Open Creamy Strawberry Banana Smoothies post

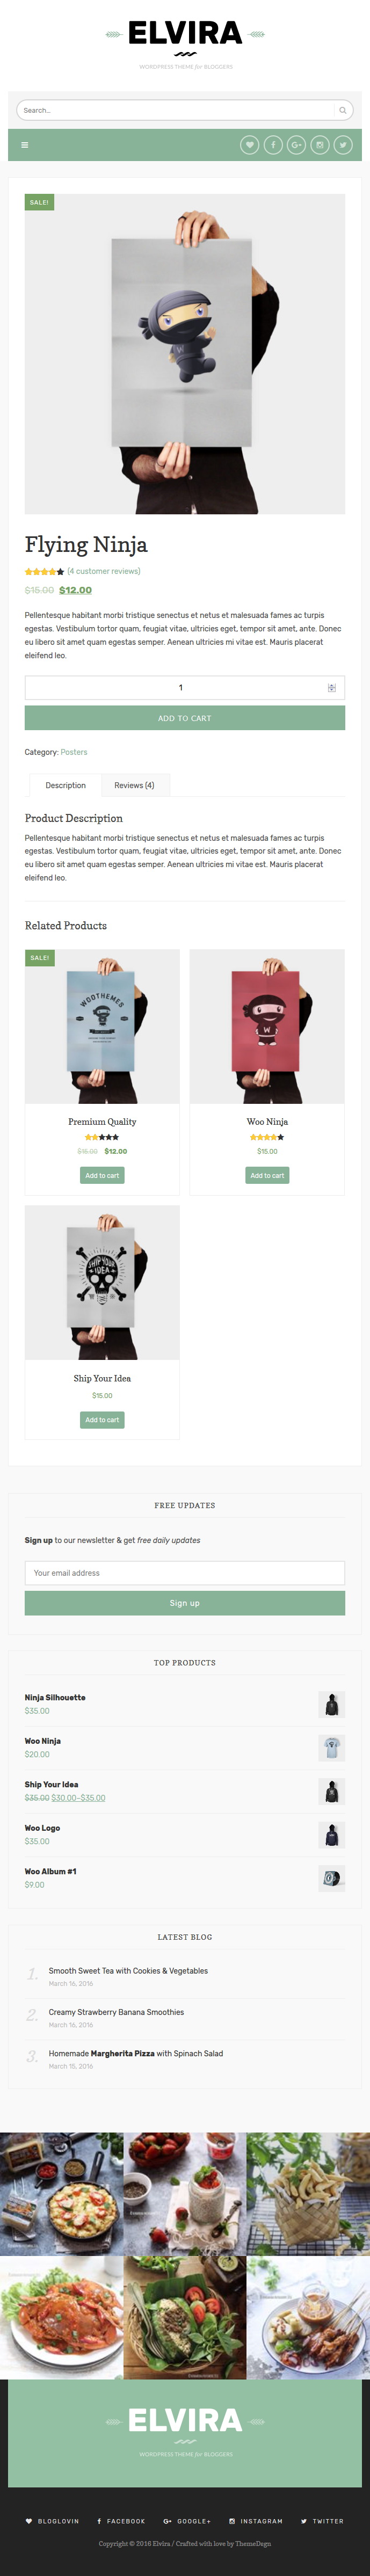116,2012
